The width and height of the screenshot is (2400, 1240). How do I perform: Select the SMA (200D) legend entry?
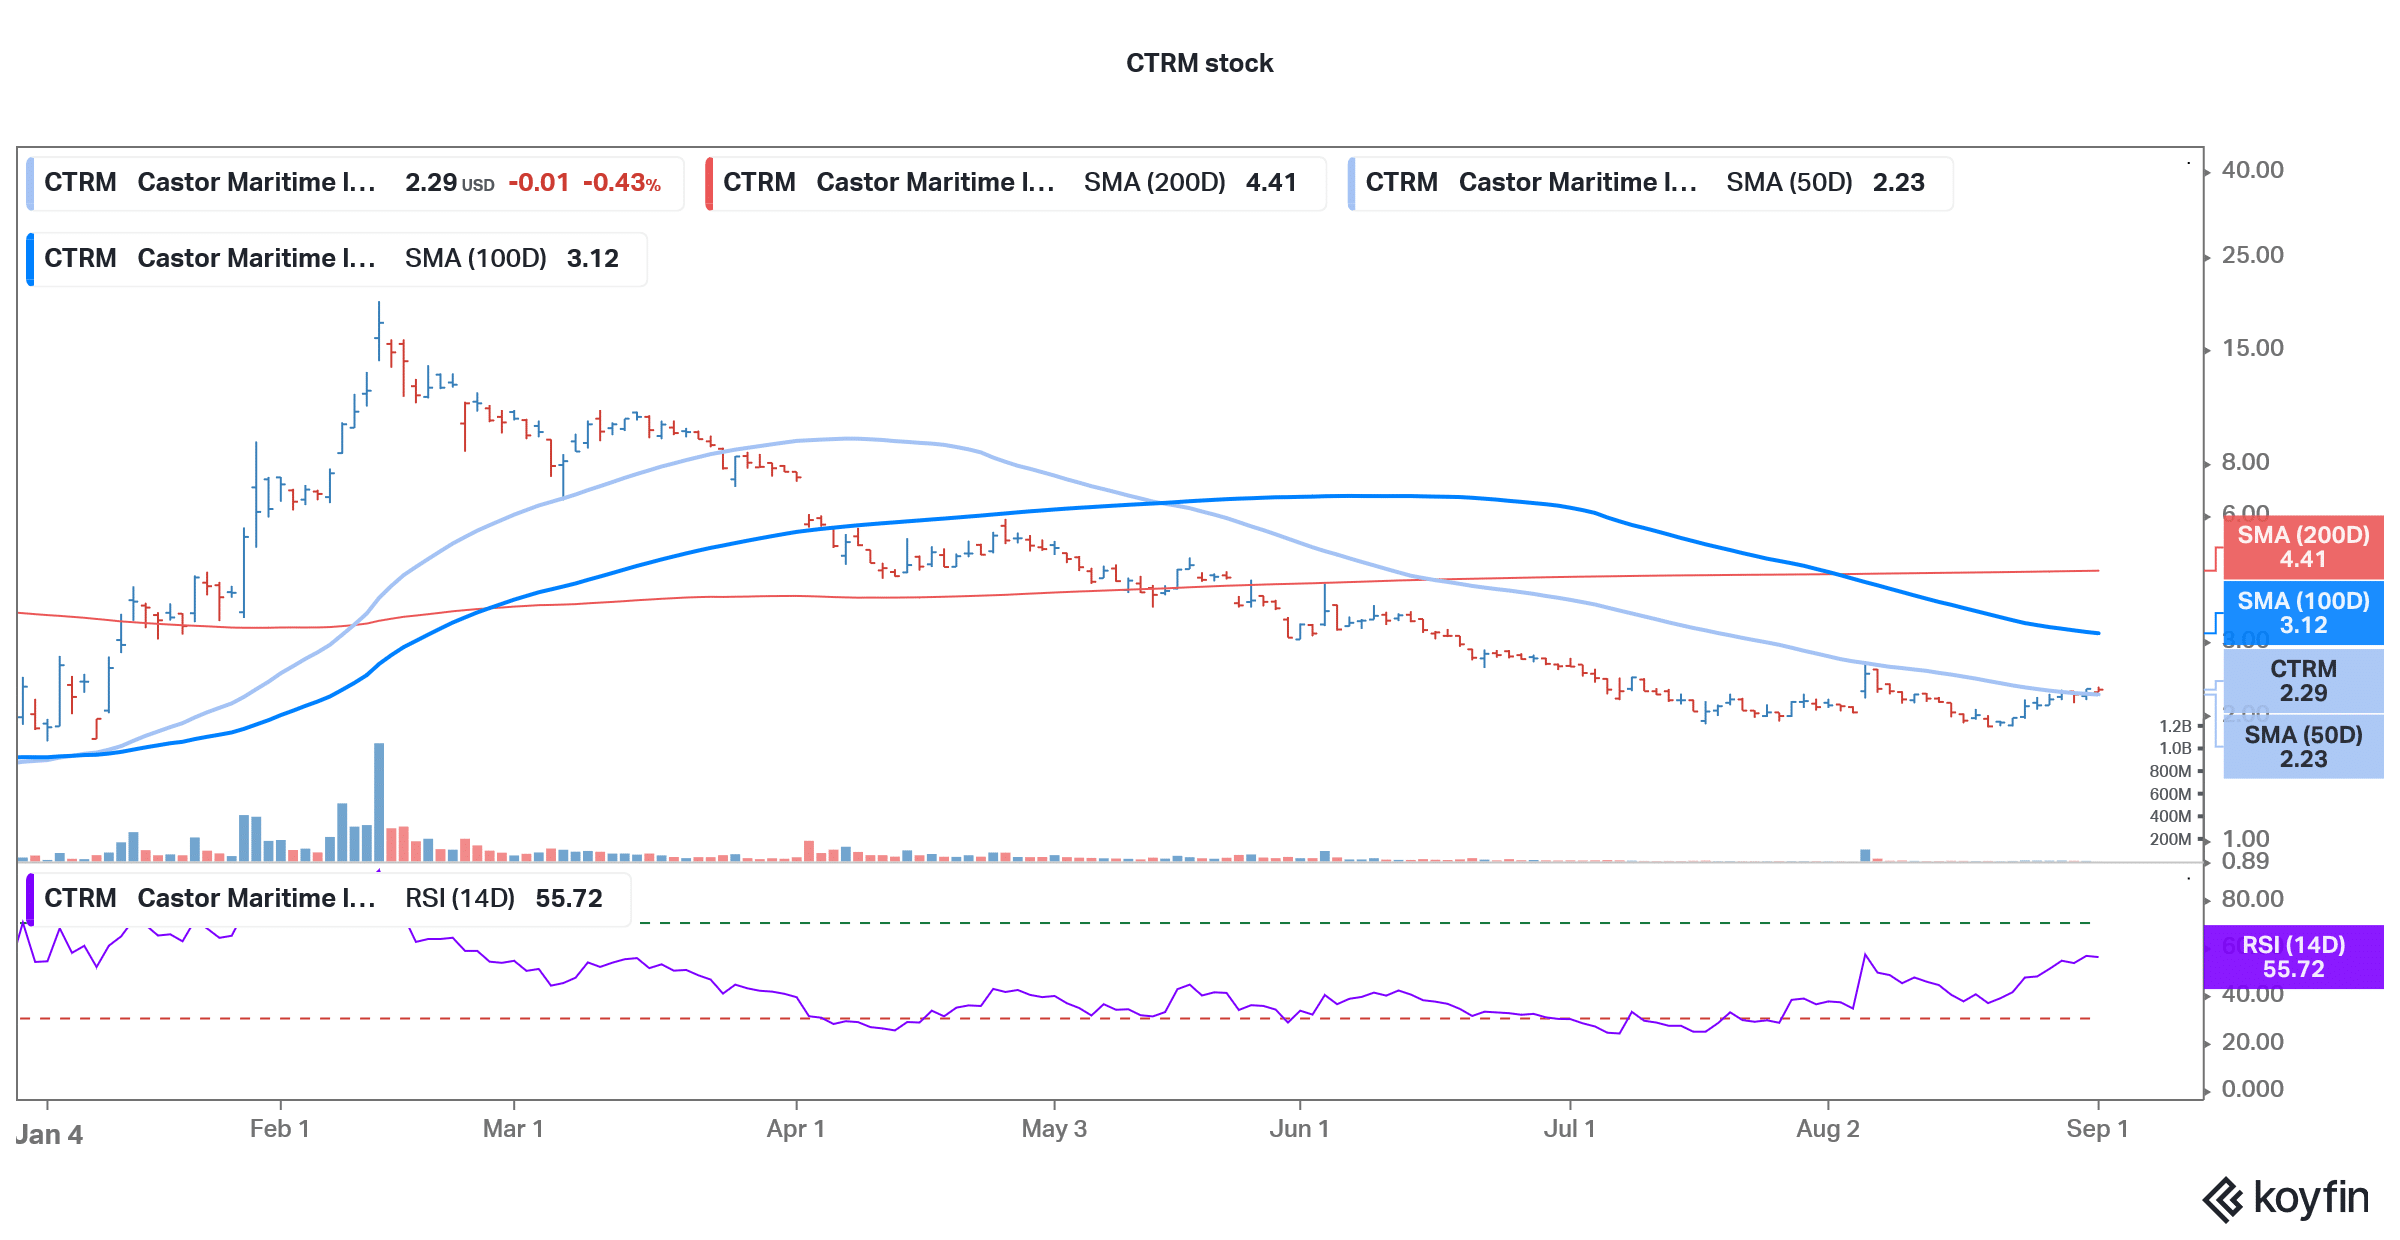[1015, 183]
